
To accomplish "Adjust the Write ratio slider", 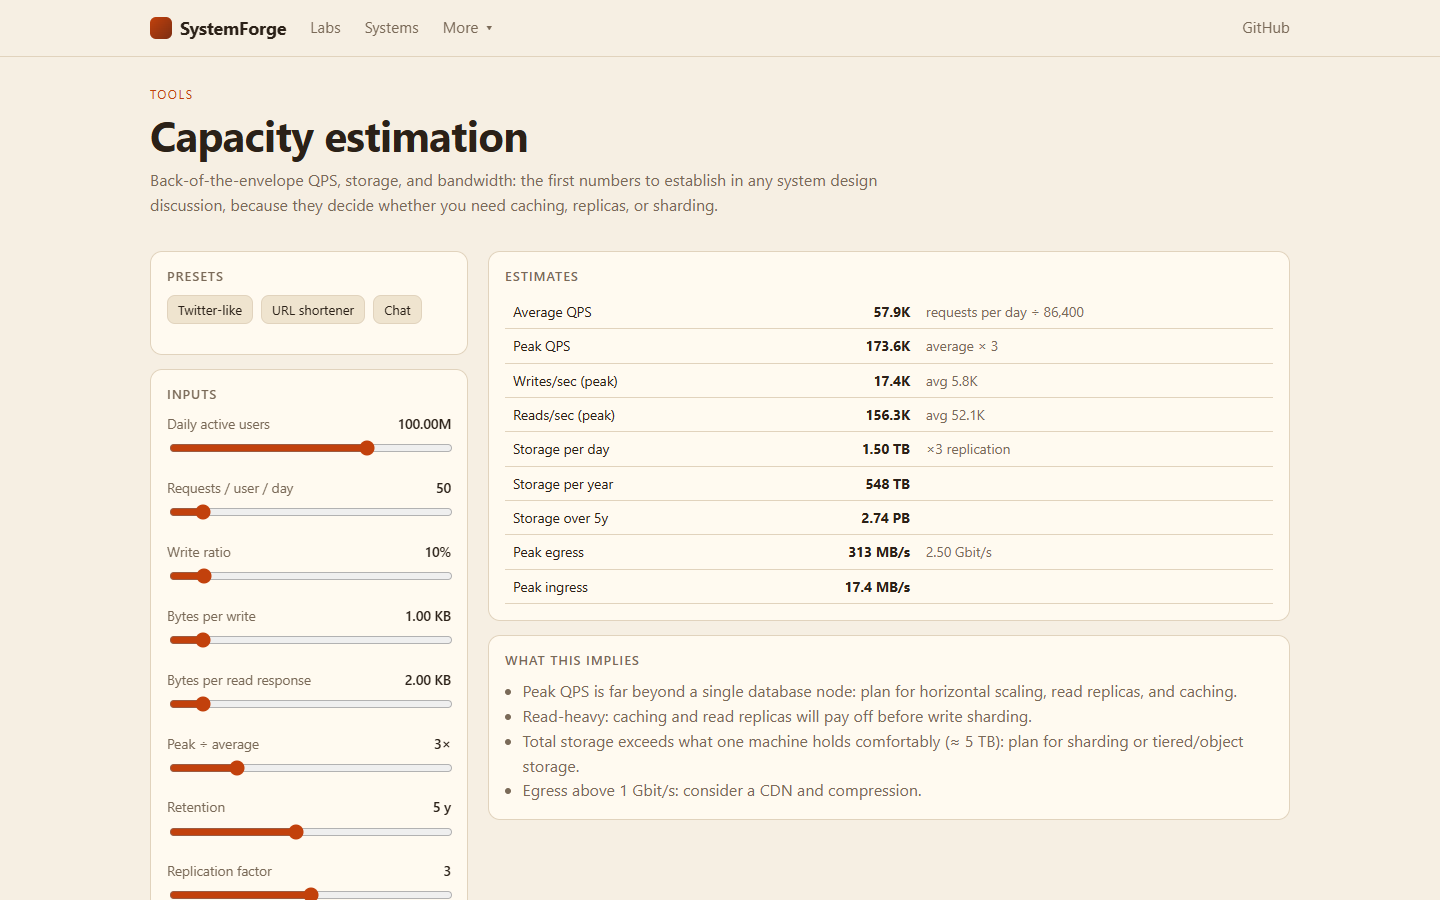I will pos(310,576).
